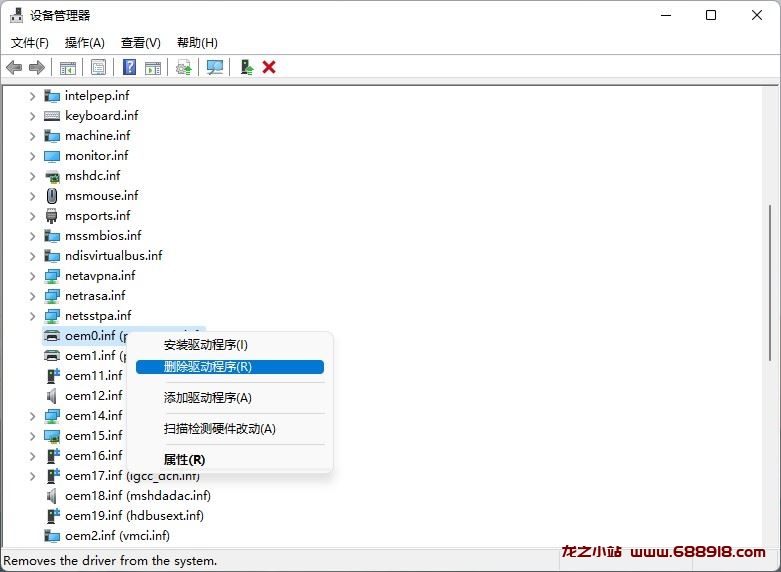Screen dimensions: 781x572
Task: Select 扫描检测硬件改动(A) in context menu
Action: pos(220,429)
